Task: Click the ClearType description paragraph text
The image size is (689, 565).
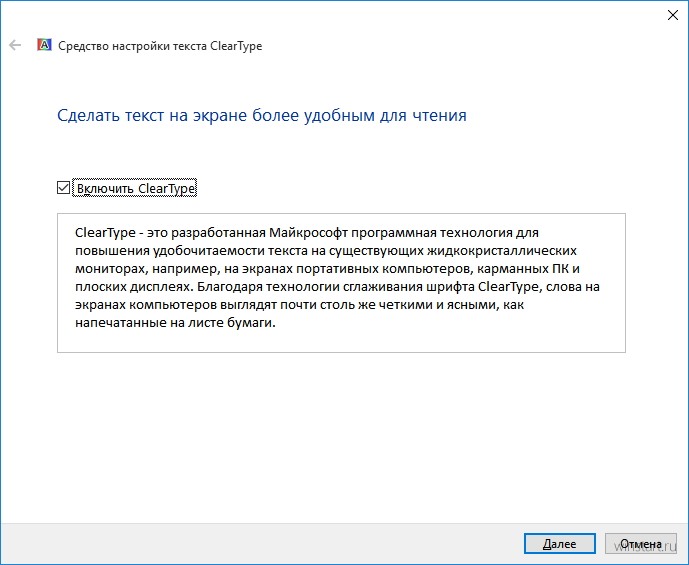Action: pyautogui.click(x=337, y=277)
